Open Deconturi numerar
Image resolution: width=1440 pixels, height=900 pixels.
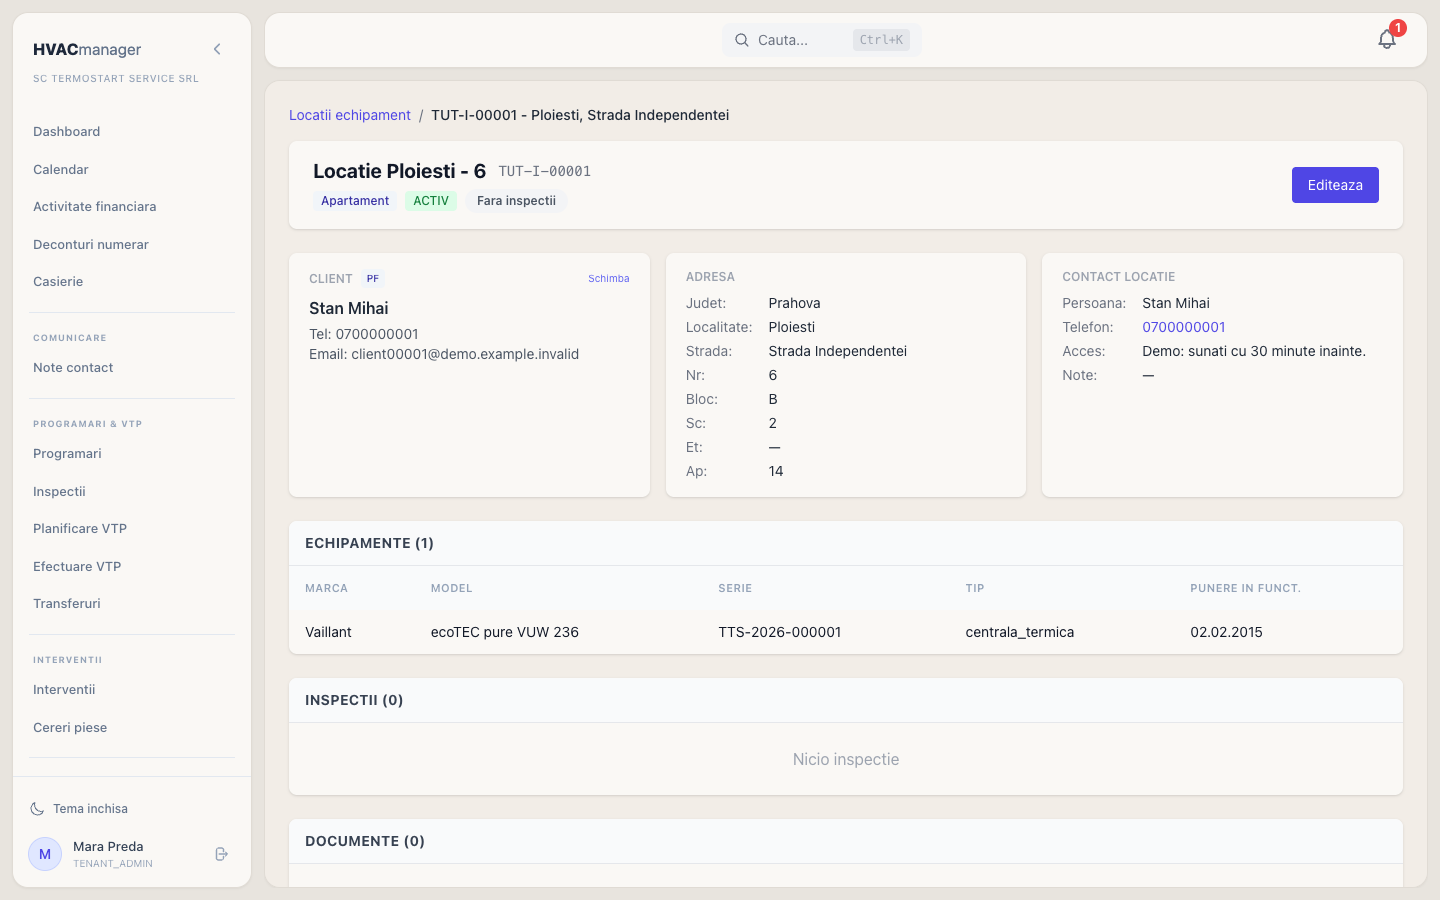(91, 245)
